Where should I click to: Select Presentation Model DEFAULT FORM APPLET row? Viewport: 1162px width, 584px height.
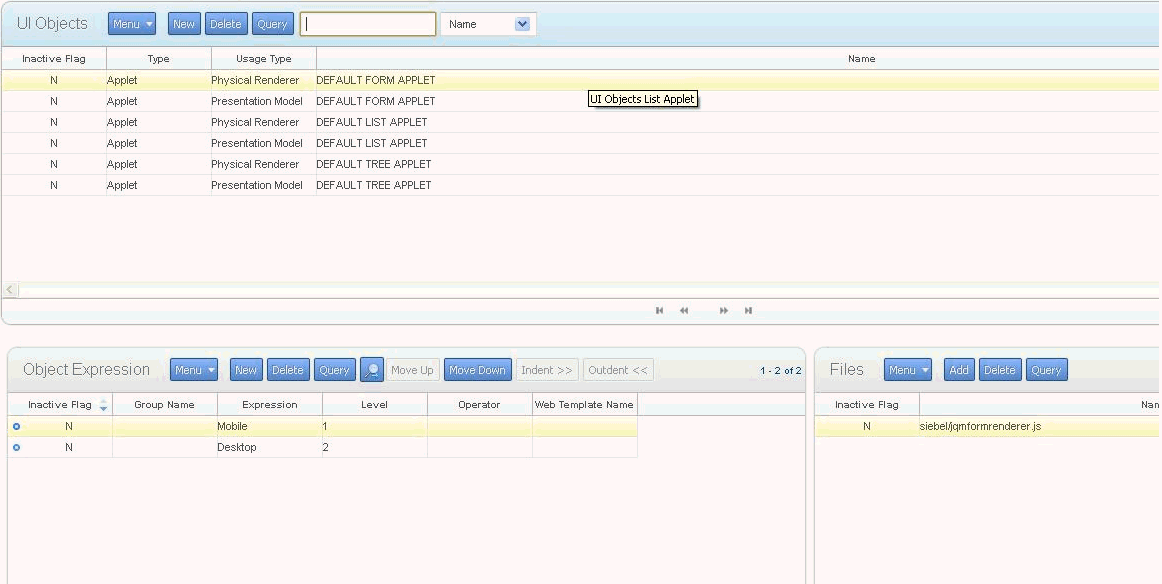pos(580,101)
